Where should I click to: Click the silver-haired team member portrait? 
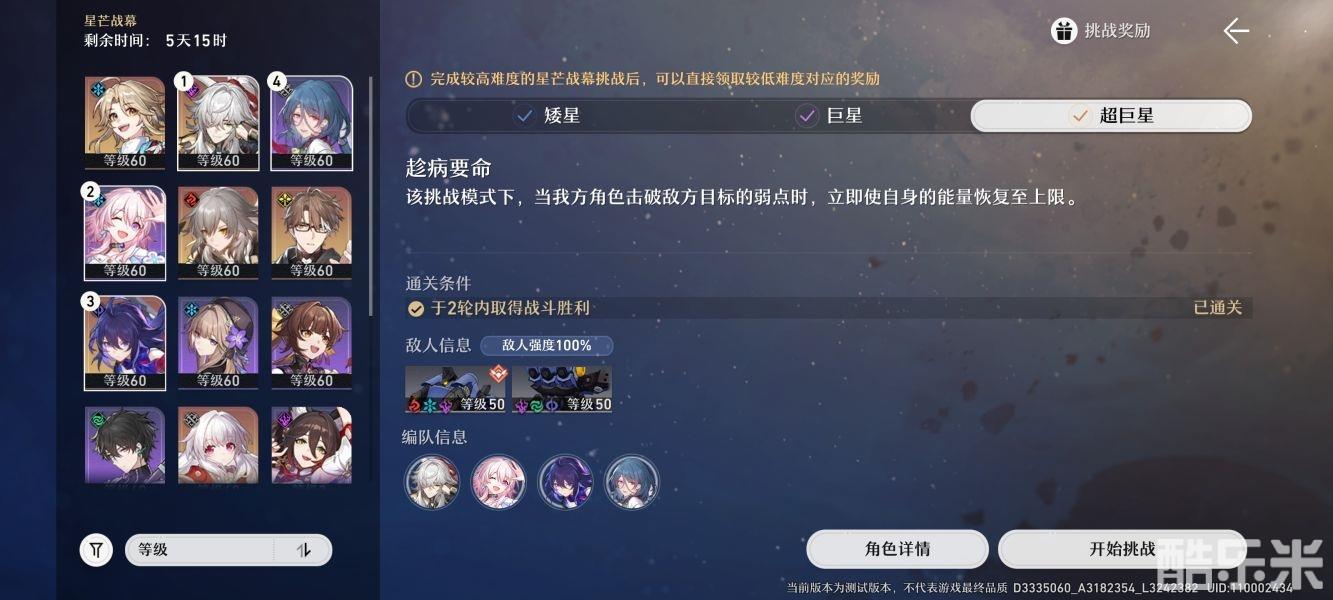[x=431, y=481]
